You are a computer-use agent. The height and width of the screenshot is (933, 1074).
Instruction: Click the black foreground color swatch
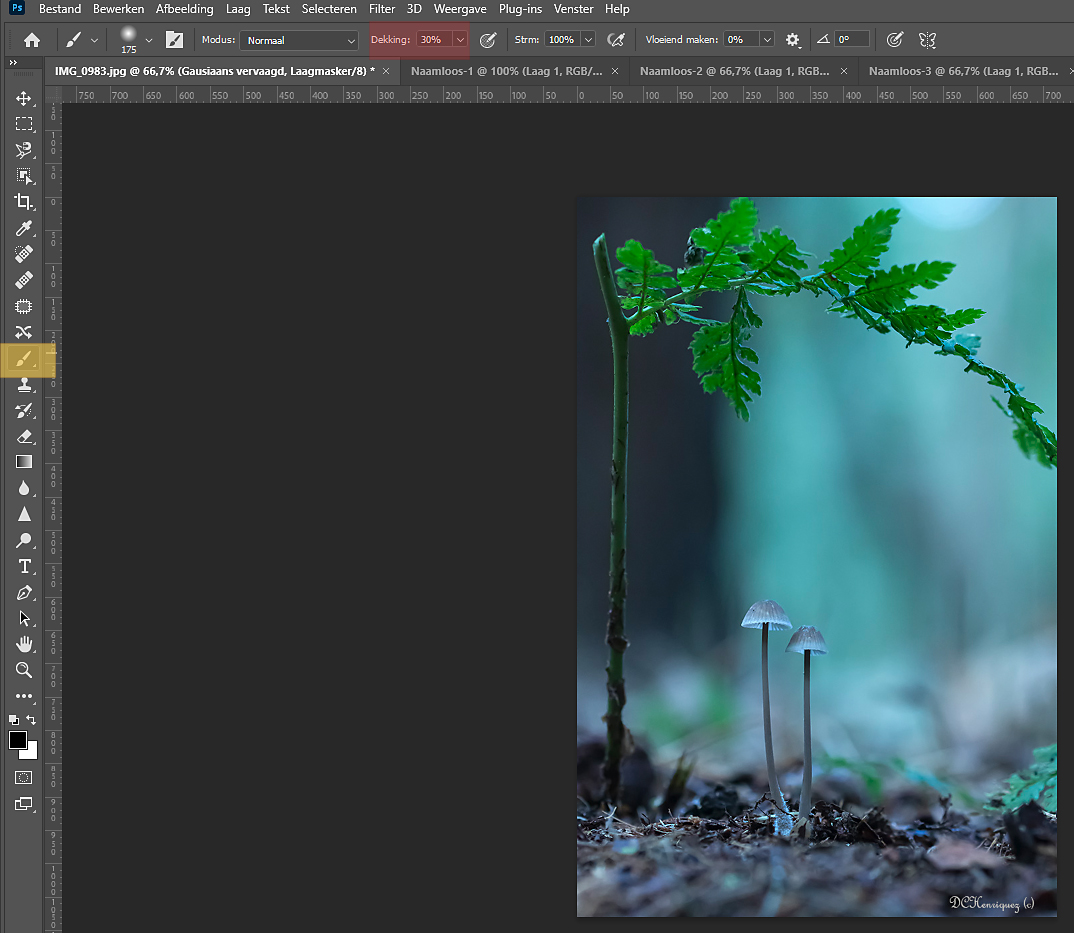18,740
